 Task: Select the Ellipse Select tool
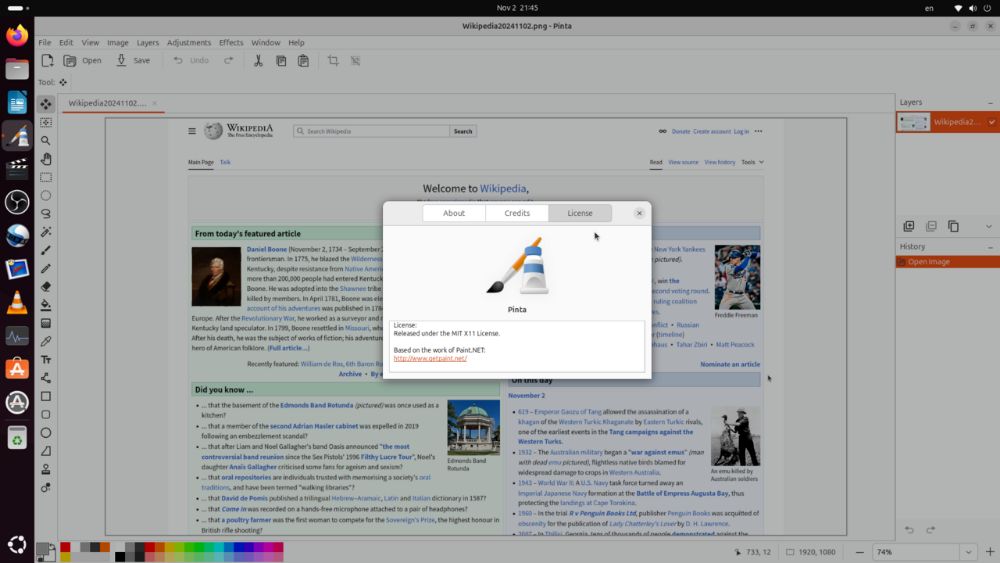point(46,195)
